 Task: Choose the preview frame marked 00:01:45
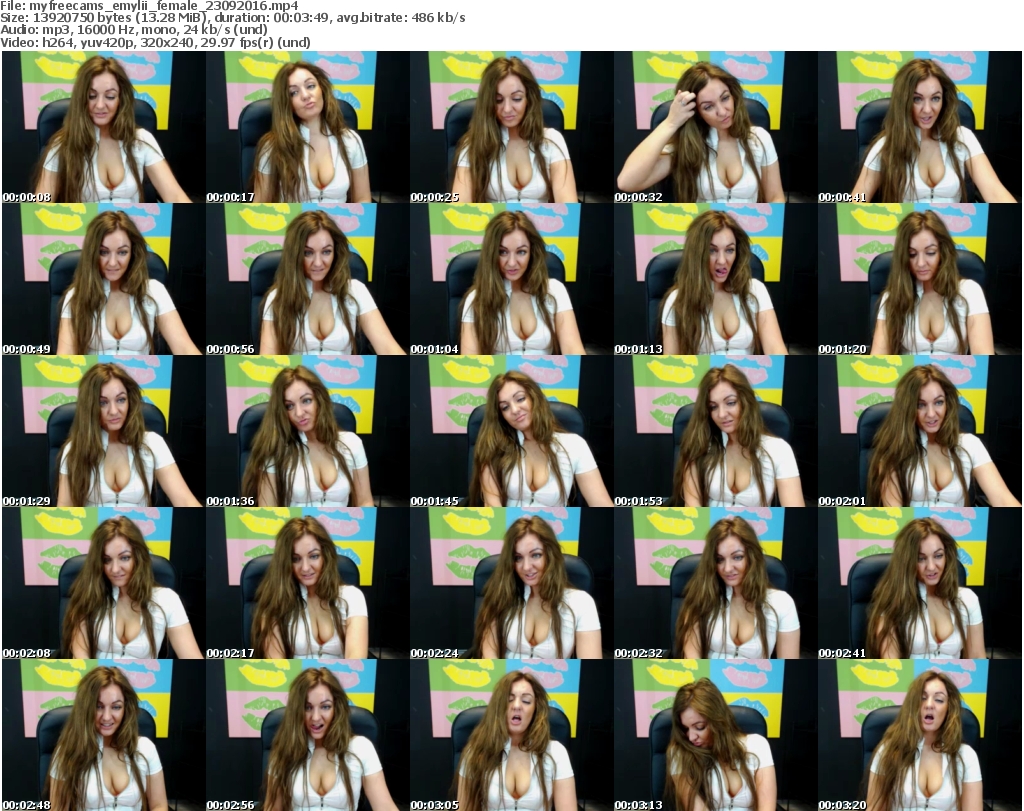point(511,432)
